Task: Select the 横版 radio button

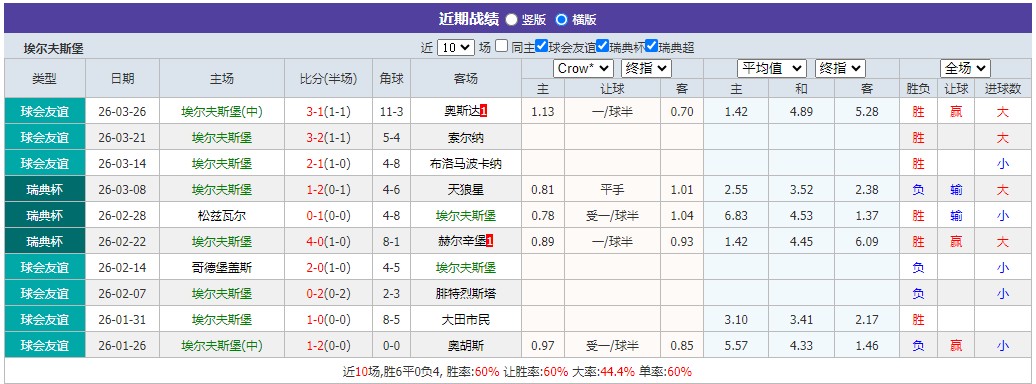Action: (x=562, y=19)
